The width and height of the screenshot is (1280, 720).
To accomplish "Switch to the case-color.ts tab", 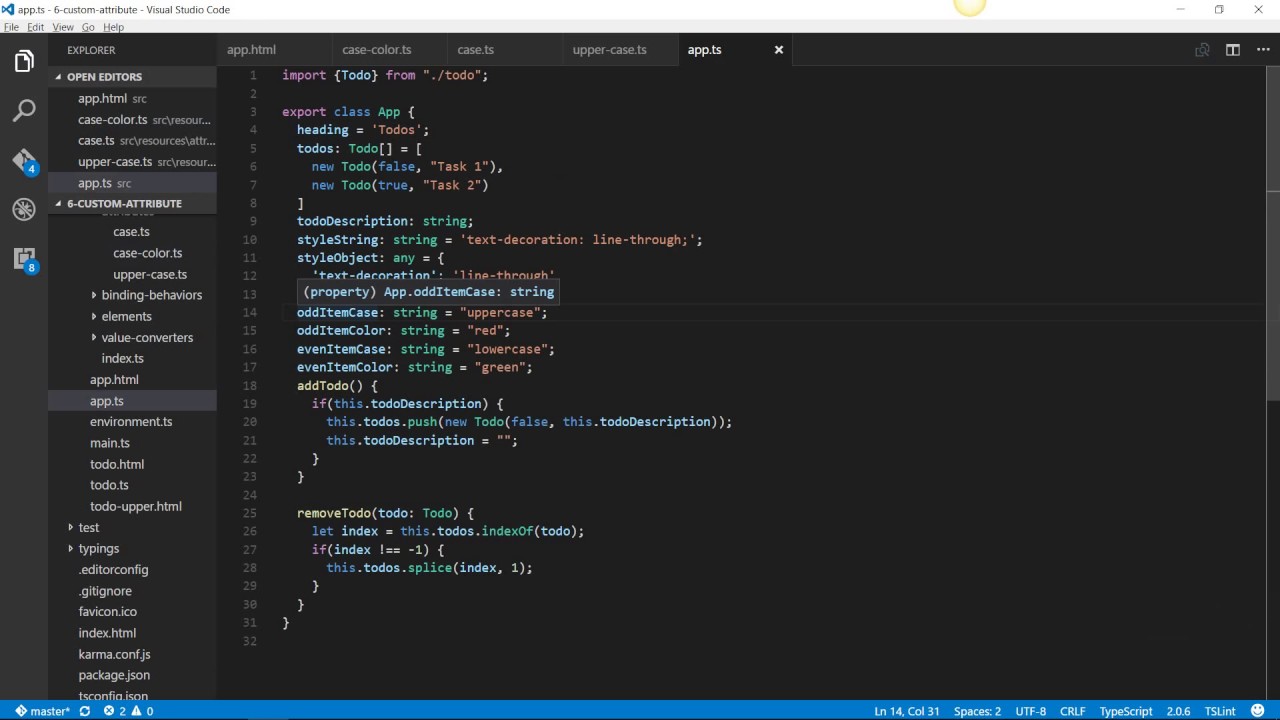I will (x=389, y=50).
